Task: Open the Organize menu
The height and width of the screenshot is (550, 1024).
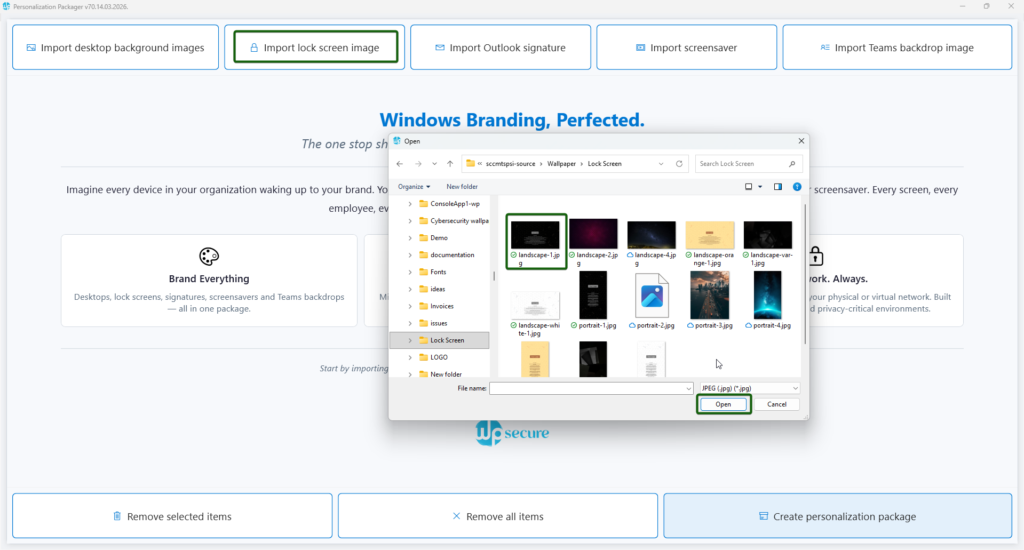Action: point(413,186)
